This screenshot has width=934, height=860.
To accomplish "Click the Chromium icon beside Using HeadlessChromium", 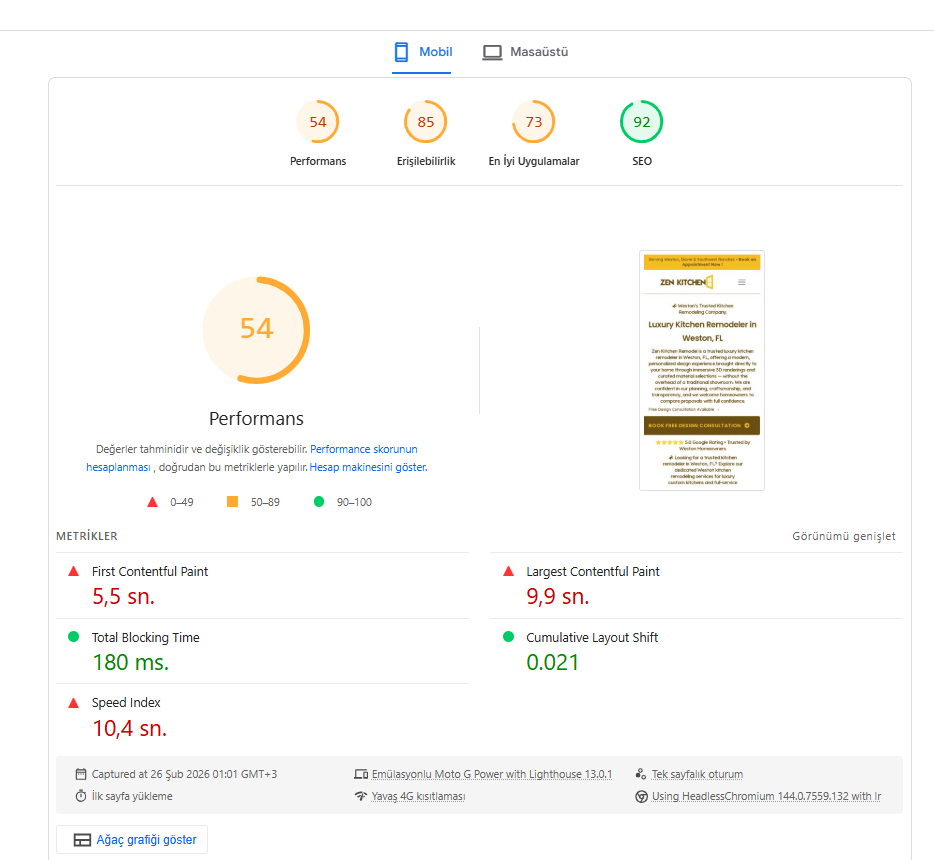I will 641,796.
